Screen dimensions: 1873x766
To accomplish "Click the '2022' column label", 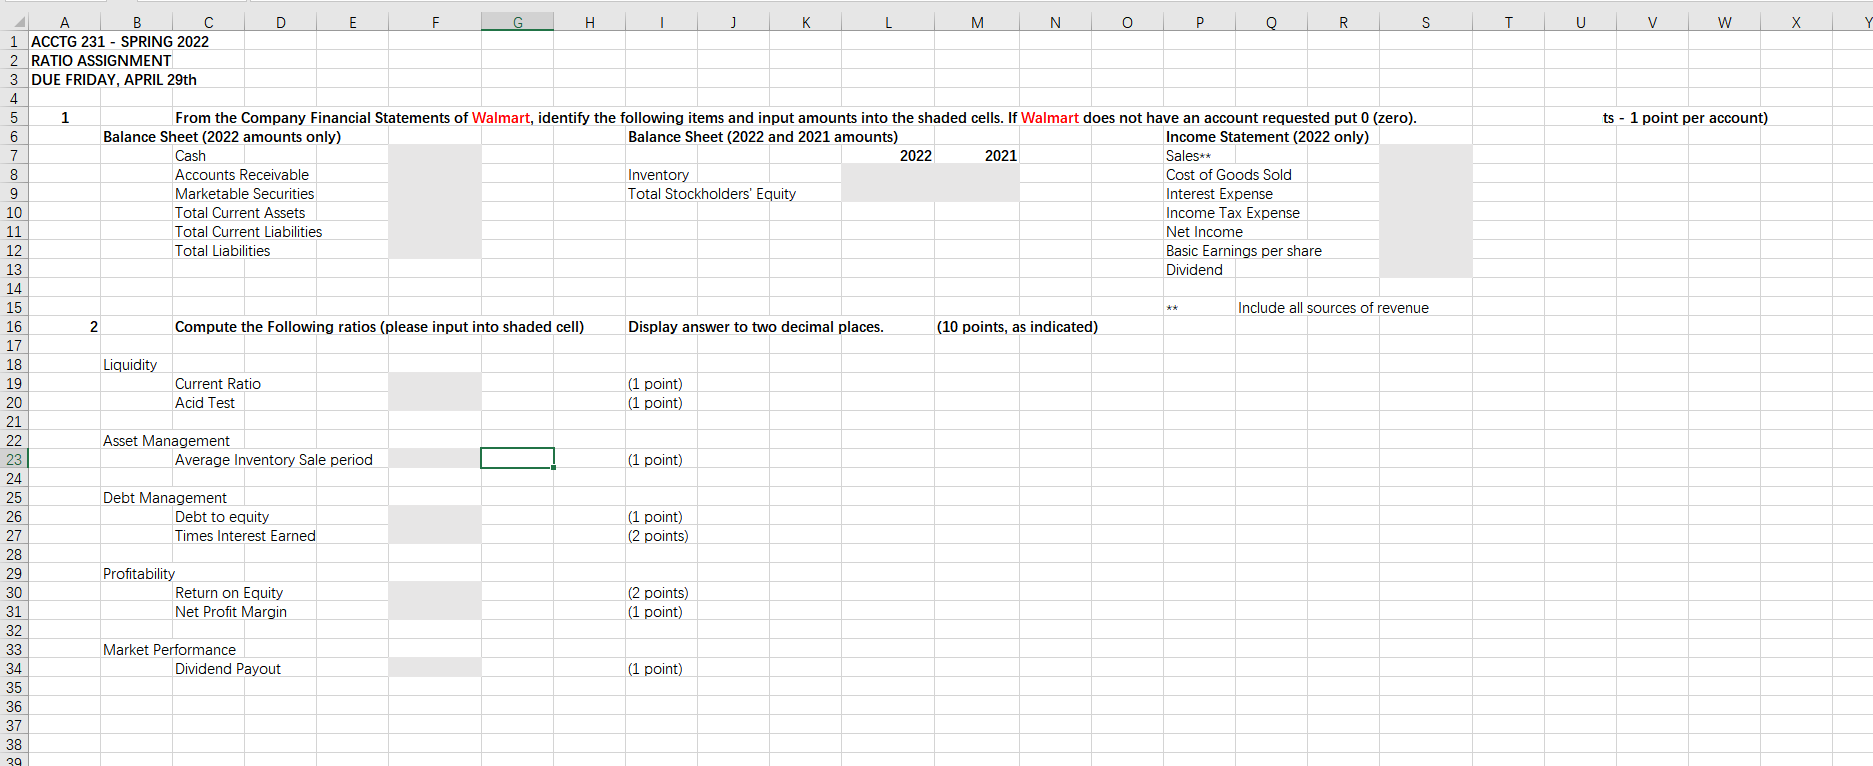I will click(x=915, y=155).
